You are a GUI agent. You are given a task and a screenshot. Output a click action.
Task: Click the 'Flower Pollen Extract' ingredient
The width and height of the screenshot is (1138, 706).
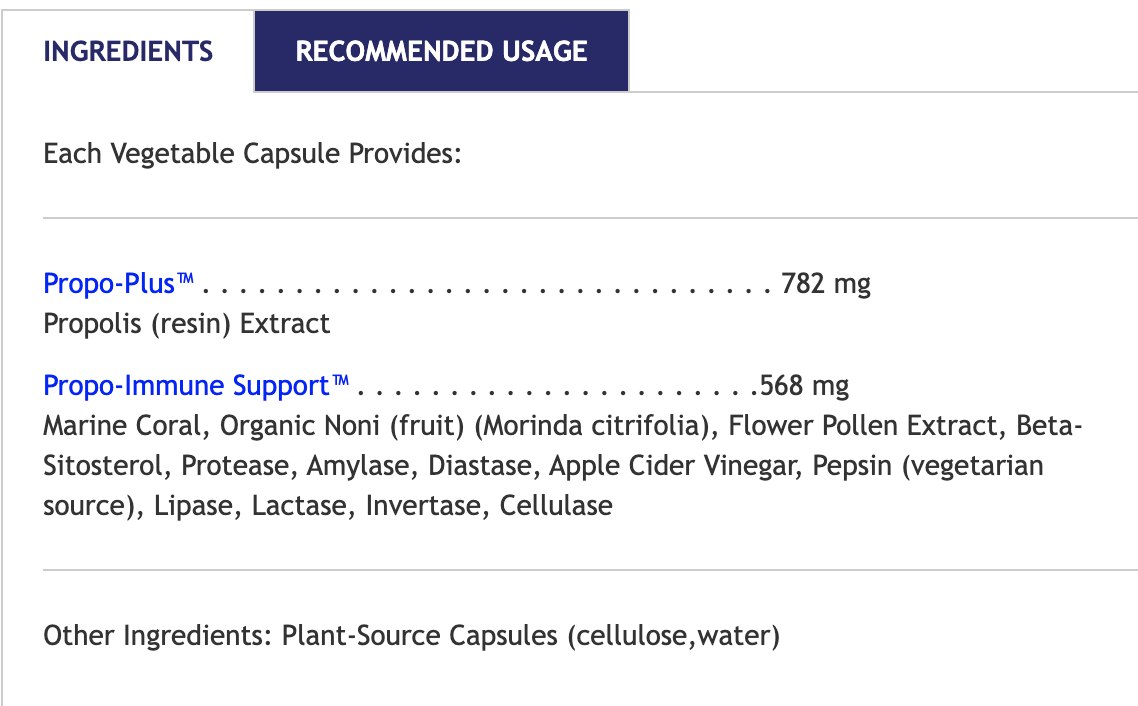pyautogui.click(x=864, y=426)
